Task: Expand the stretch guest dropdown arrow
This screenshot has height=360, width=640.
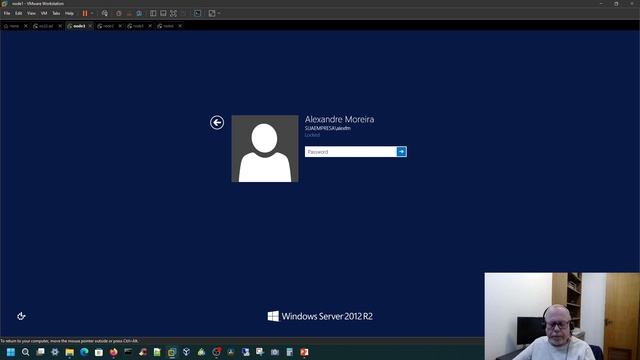Action: point(219,13)
